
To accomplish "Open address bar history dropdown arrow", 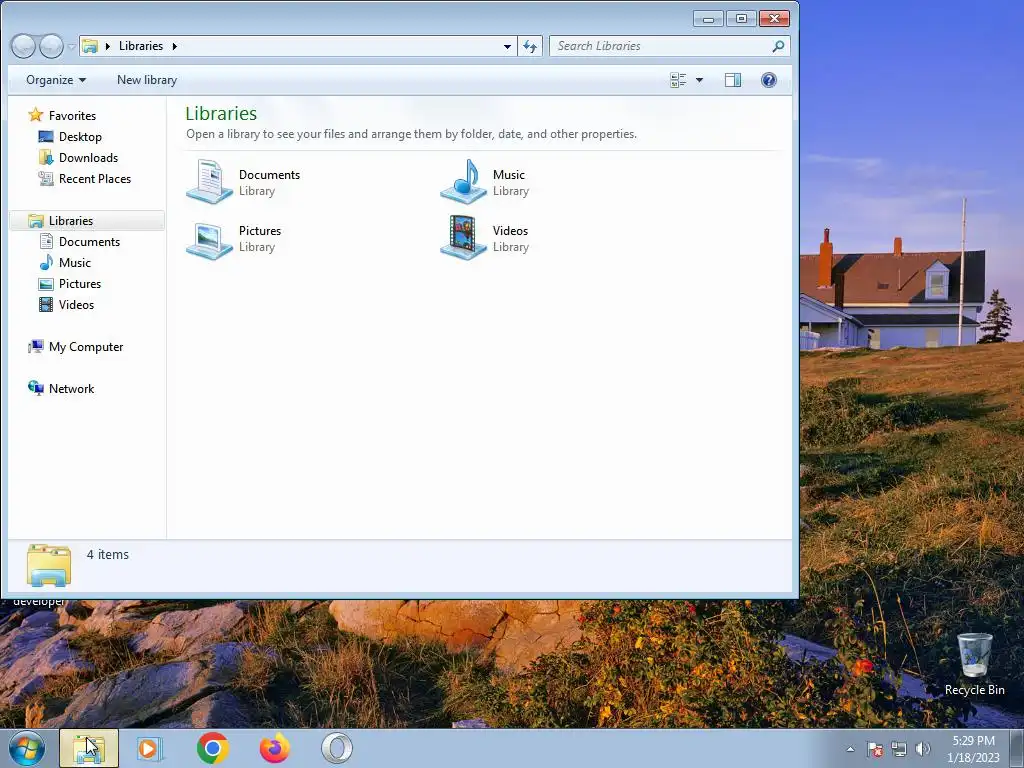I will click(507, 46).
